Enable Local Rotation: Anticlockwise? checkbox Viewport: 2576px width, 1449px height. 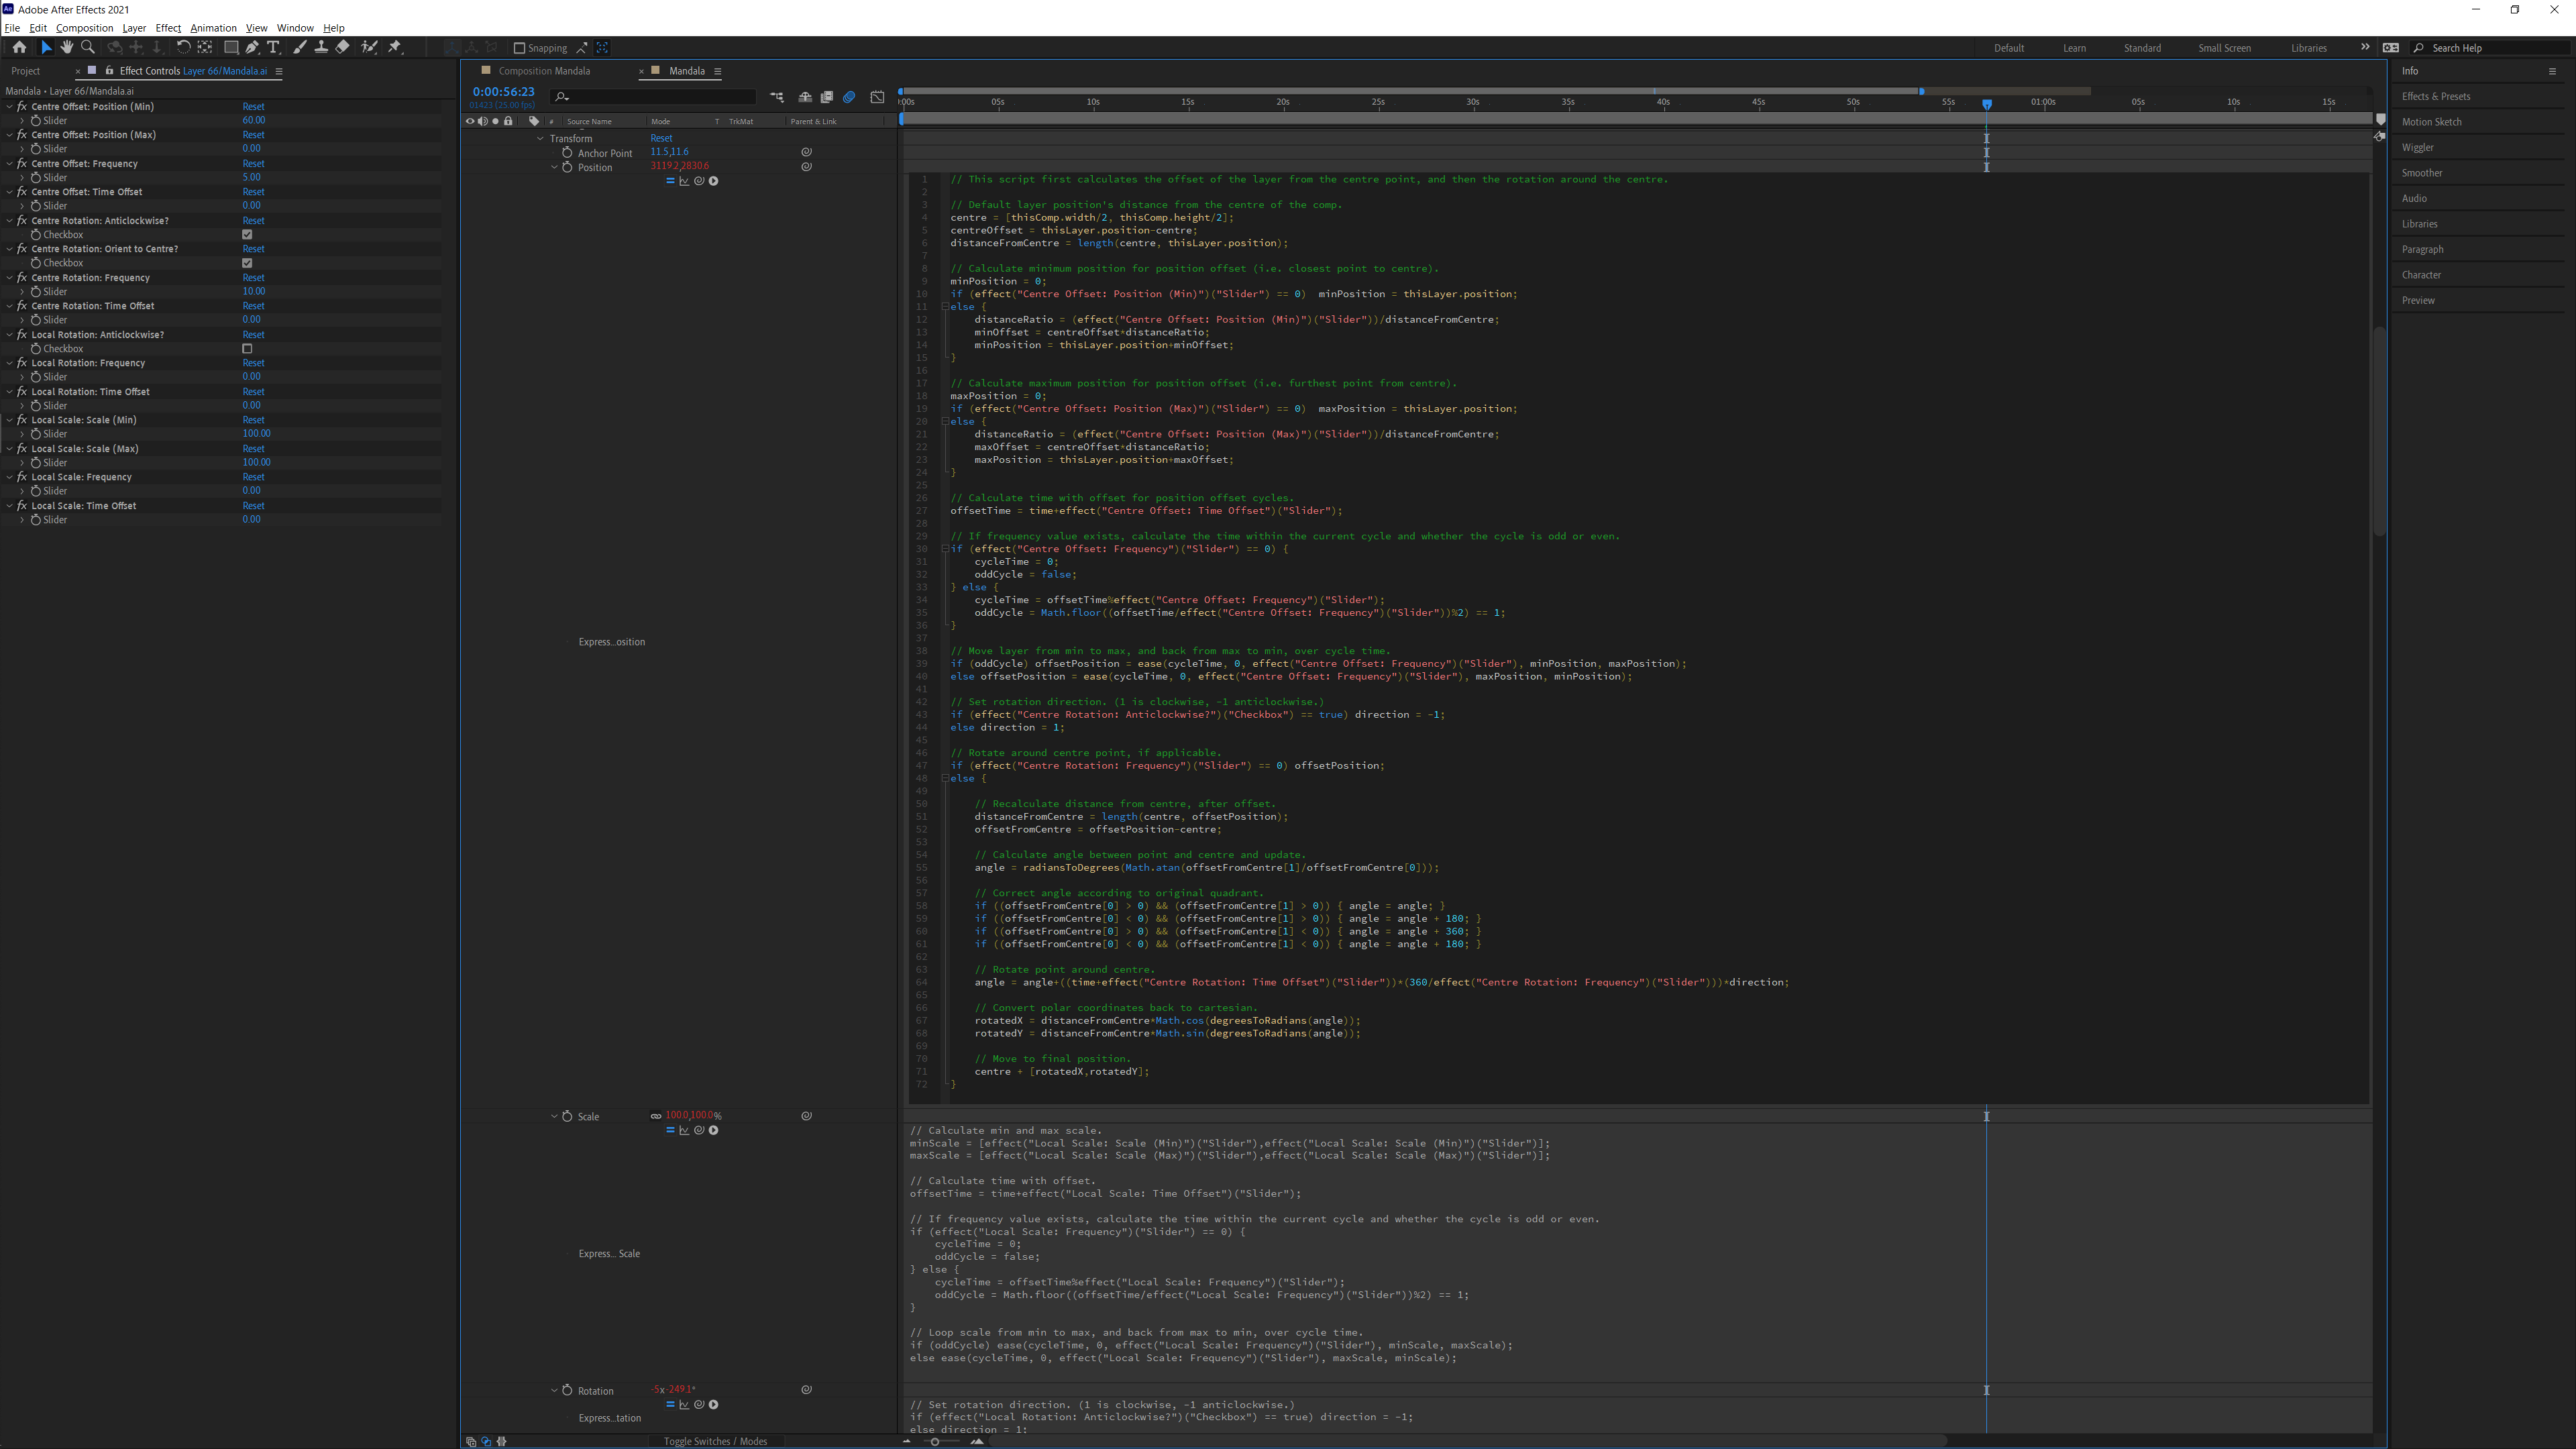coord(247,349)
